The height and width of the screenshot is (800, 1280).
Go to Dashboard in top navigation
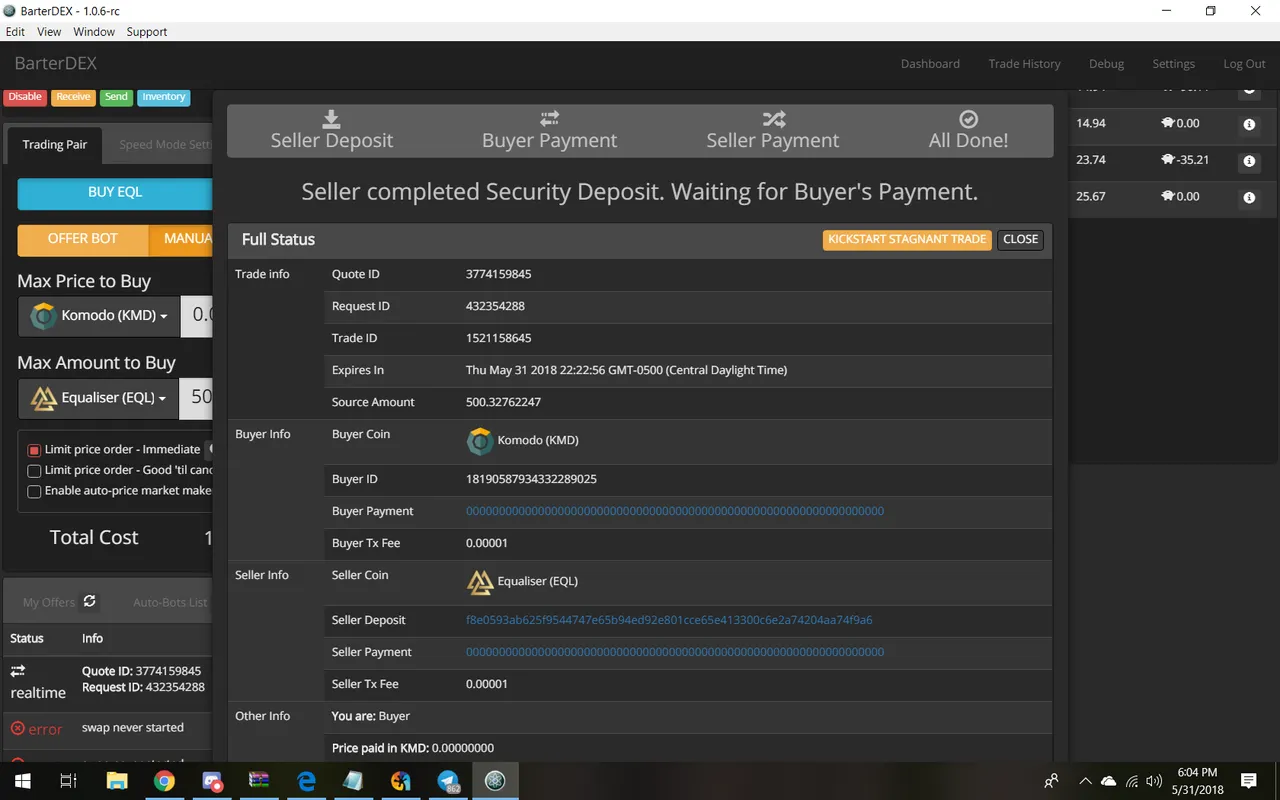[x=930, y=64]
